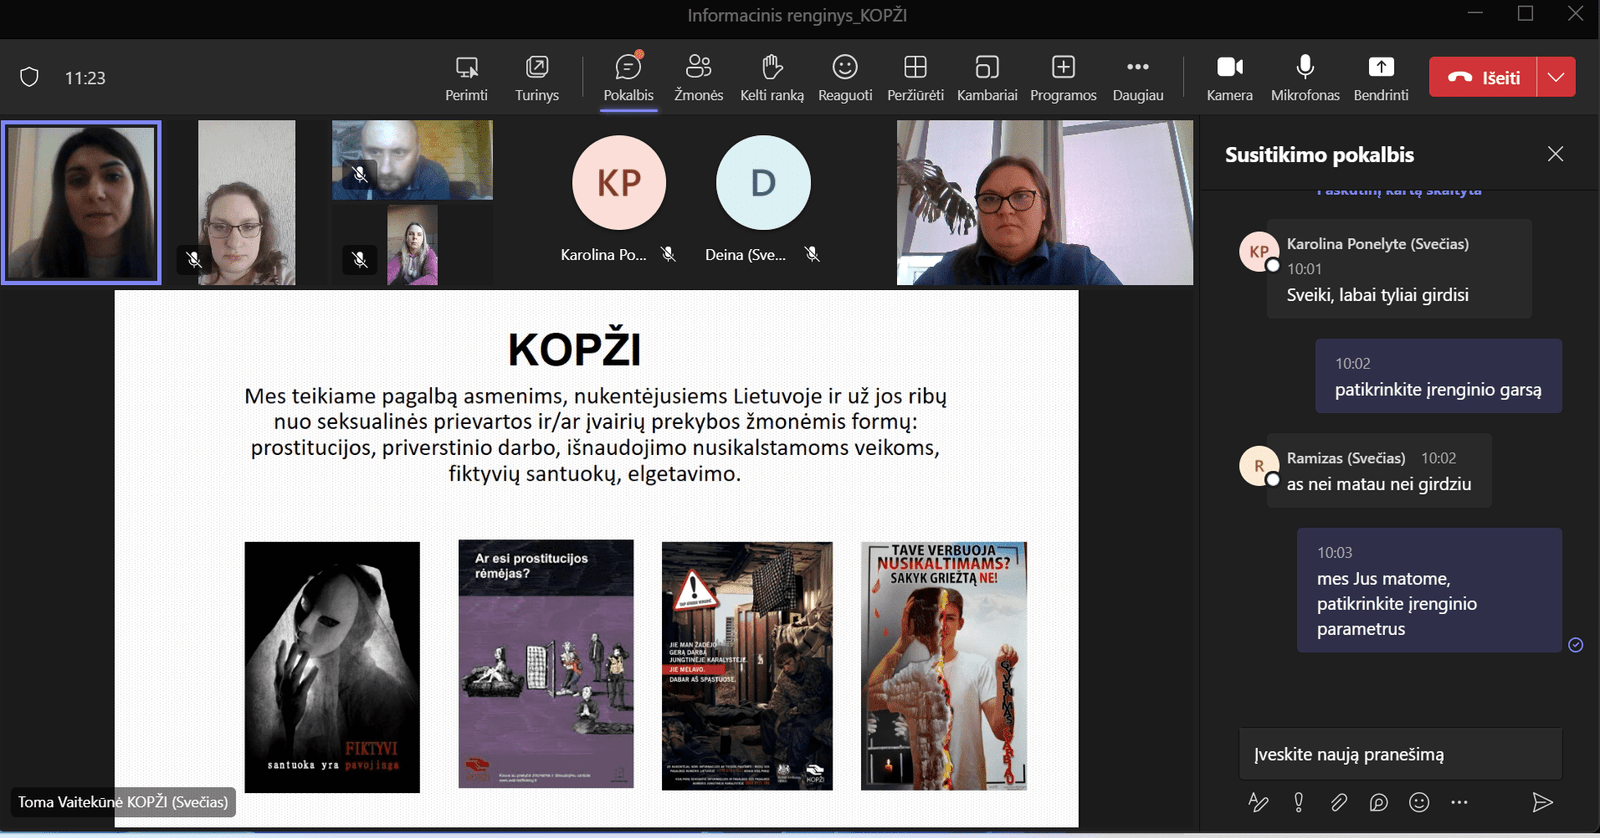Click muted mic icon beside Deina
Image resolution: width=1600 pixels, height=838 pixels.
point(812,255)
